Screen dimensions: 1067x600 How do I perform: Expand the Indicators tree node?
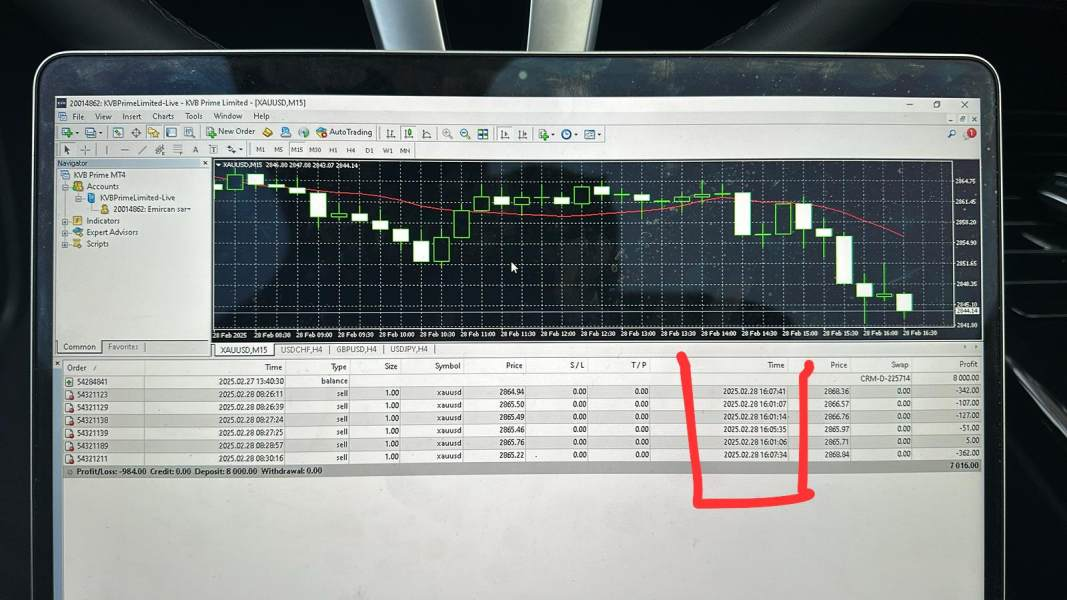[65, 222]
